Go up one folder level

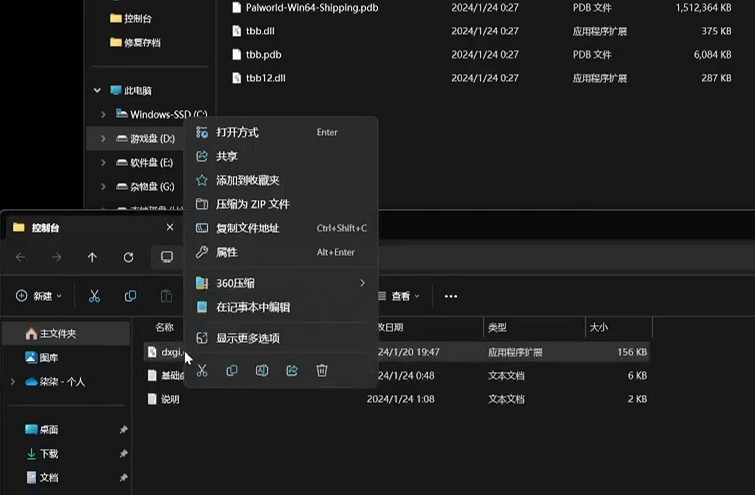(92, 257)
